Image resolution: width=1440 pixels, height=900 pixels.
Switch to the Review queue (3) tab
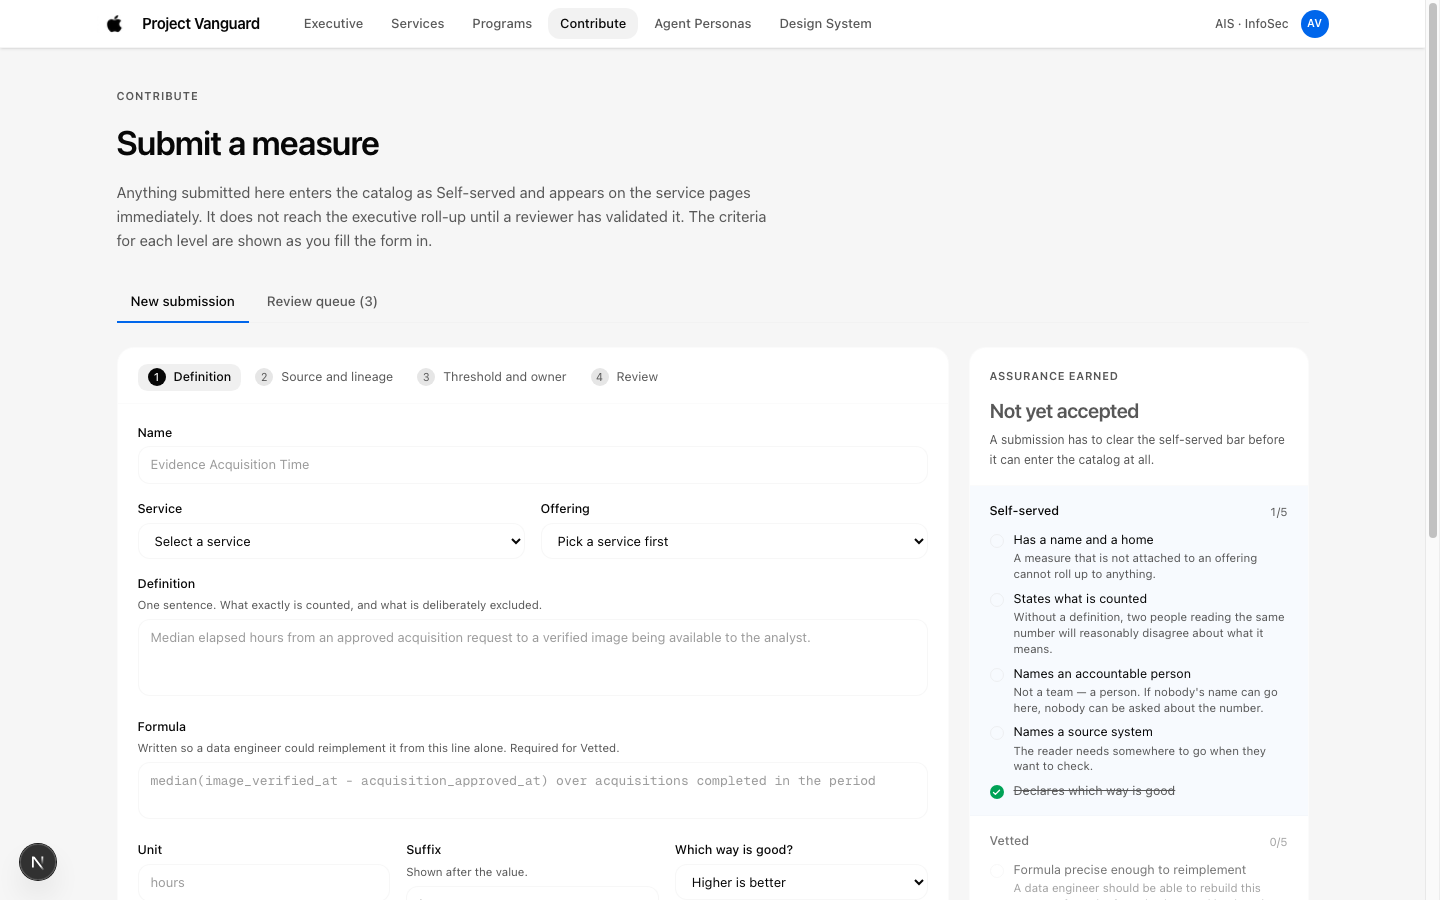pos(322,302)
